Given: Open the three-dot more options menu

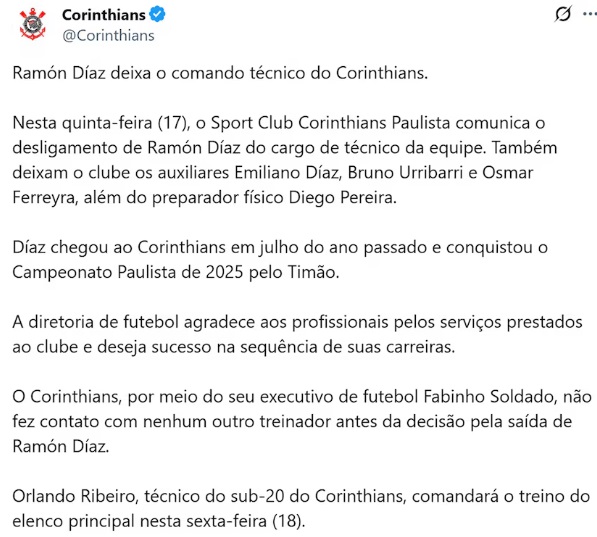Looking at the screenshot, I should (x=590, y=14).
